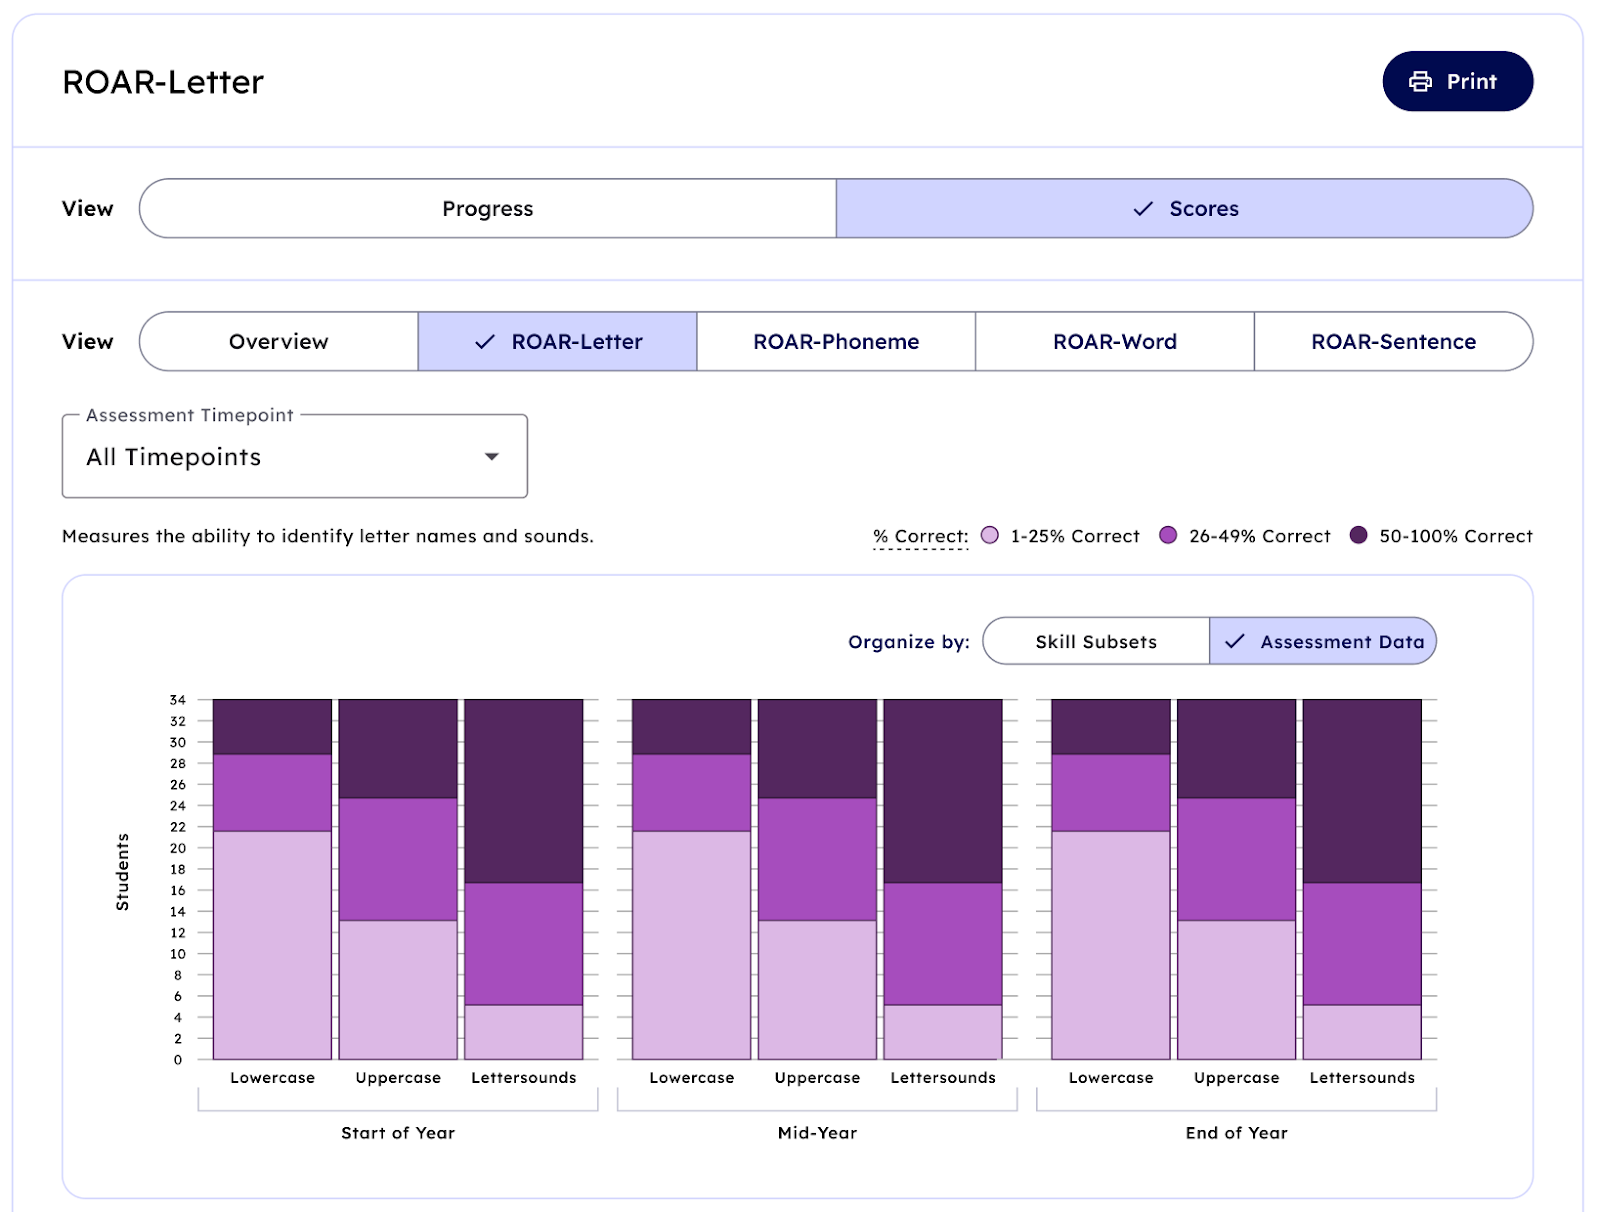Viewport: 1600px width, 1212px height.
Task: Click the checkmark icon beside Assessment Data
Action: tap(1235, 642)
